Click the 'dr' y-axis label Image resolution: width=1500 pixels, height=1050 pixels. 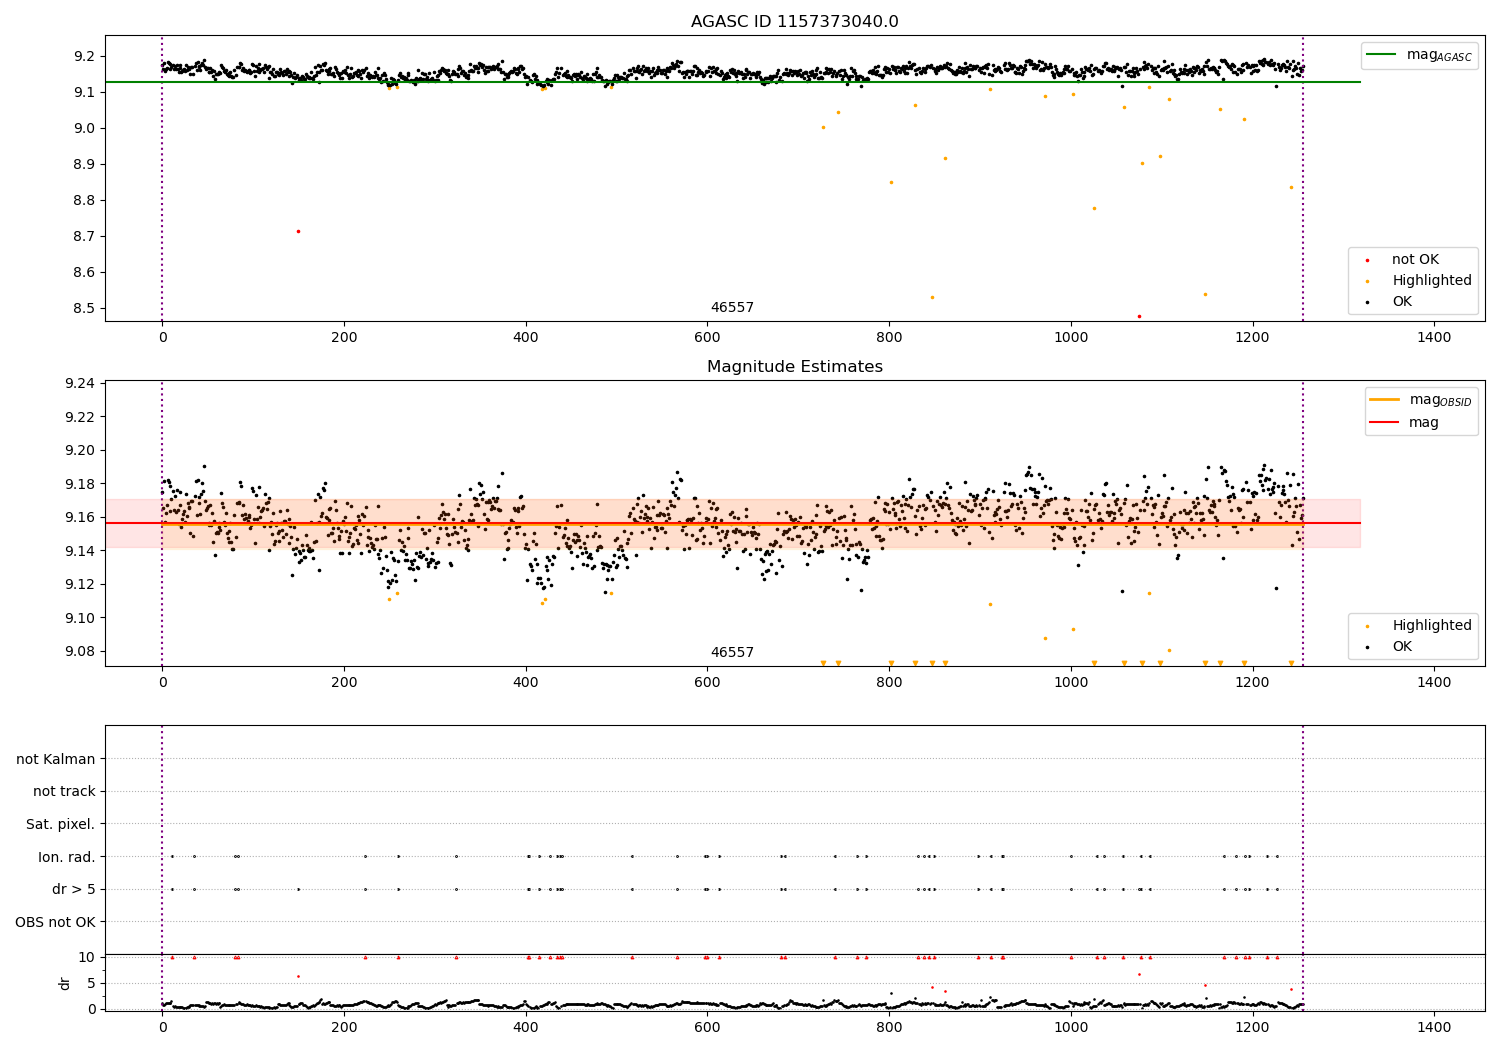(65, 983)
